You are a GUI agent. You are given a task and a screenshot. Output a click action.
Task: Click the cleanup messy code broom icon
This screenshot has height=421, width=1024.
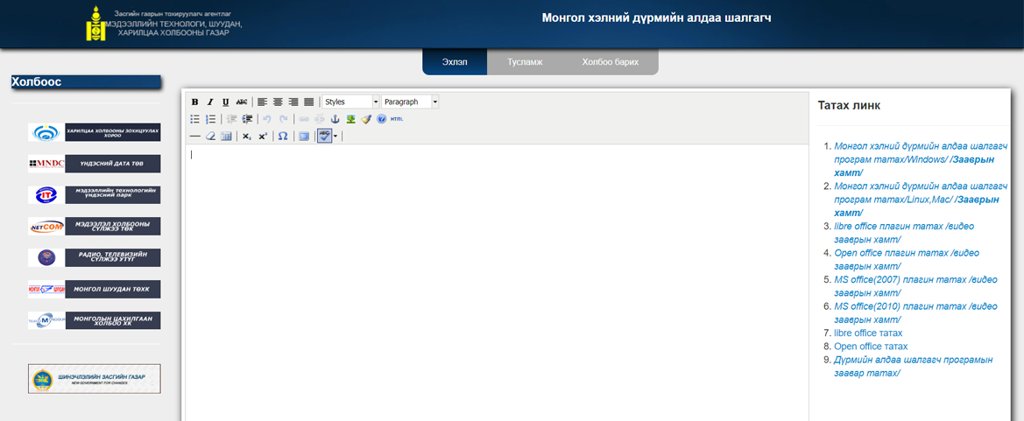coord(366,119)
